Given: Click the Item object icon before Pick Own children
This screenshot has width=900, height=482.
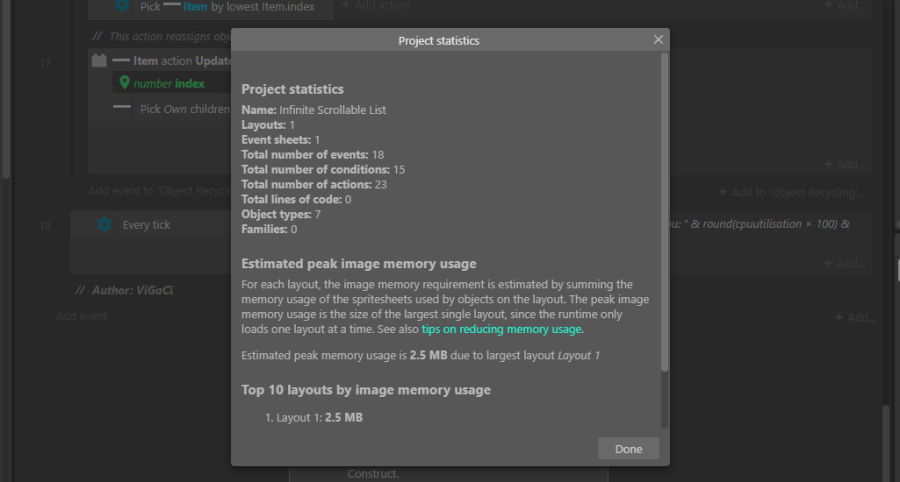Looking at the screenshot, I should click(x=122, y=108).
